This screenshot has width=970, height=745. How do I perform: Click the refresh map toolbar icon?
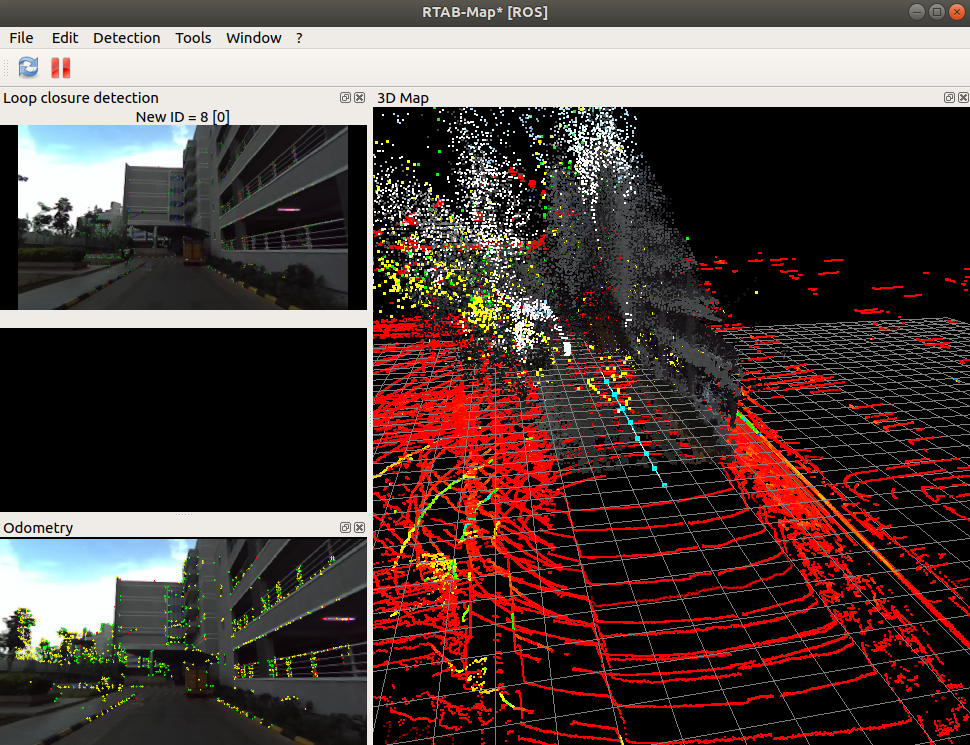28,68
